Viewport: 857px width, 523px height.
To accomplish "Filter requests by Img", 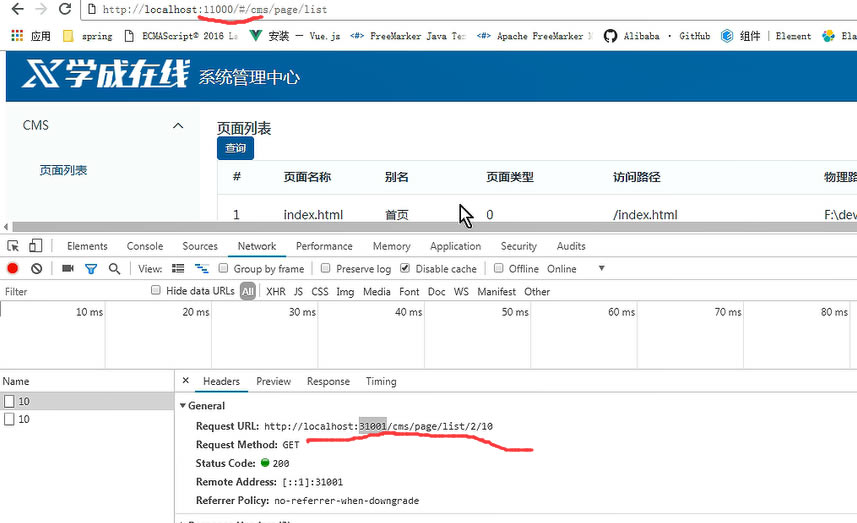I will point(345,292).
